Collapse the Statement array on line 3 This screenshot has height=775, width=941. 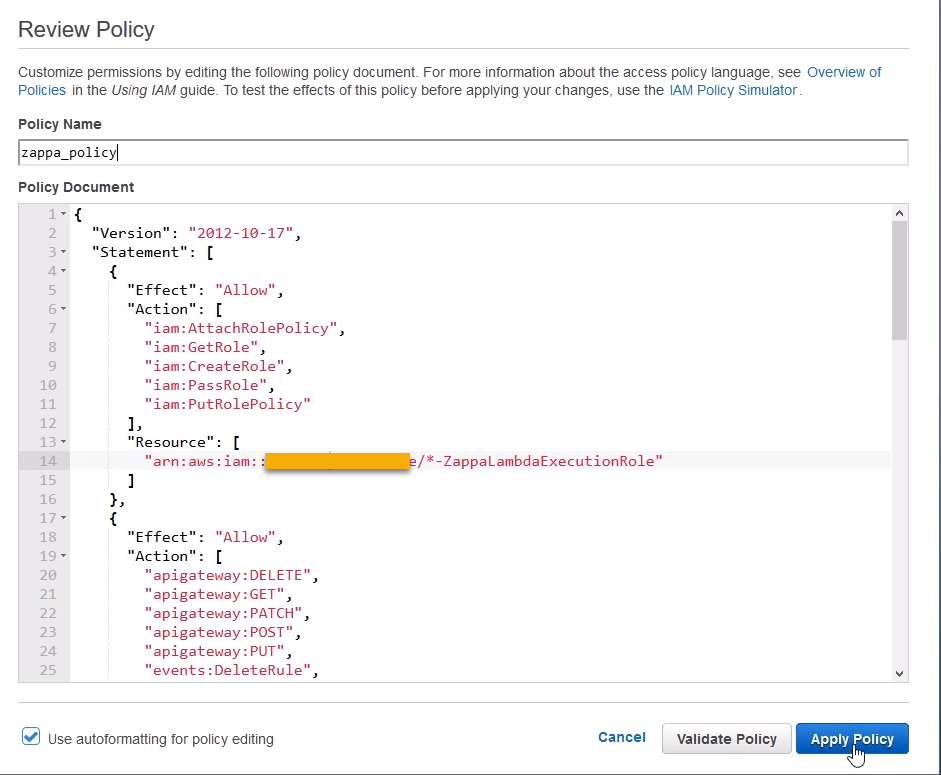(x=64, y=253)
